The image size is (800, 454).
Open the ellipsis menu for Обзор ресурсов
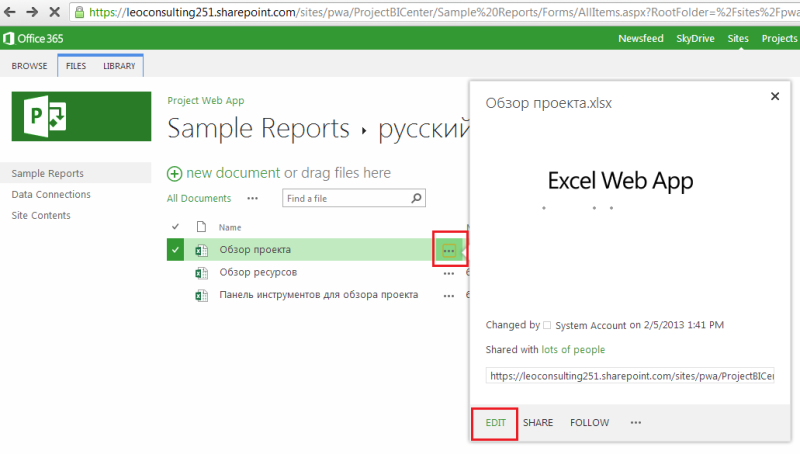point(448,274)
